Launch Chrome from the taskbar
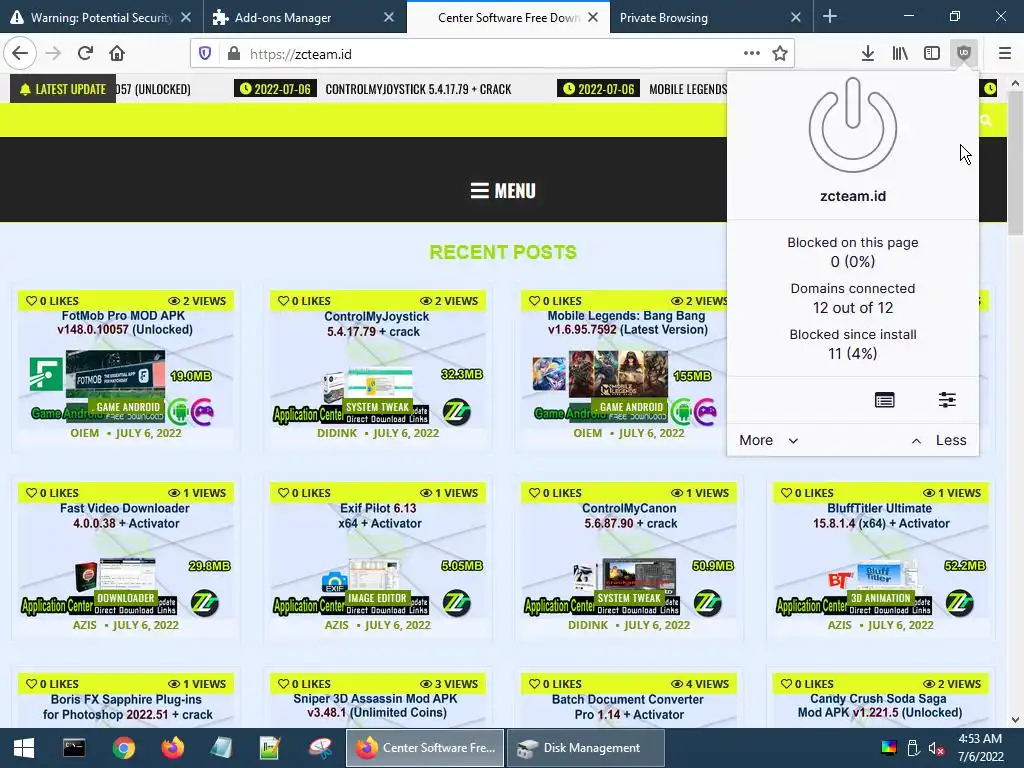The image size is (1024, 768). [123, 748]
